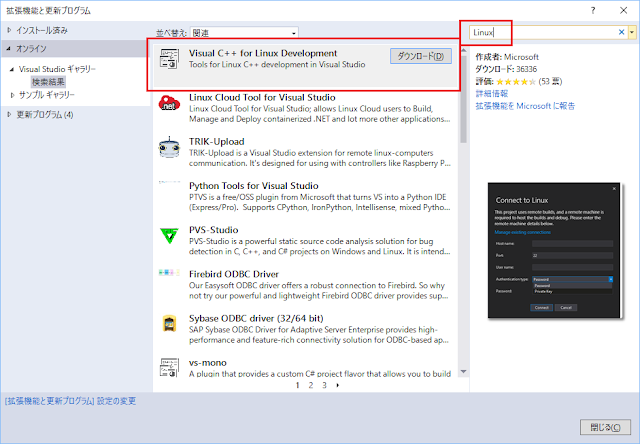Click the ダウンロード: 36336 count text

click(x=506, y=69)
